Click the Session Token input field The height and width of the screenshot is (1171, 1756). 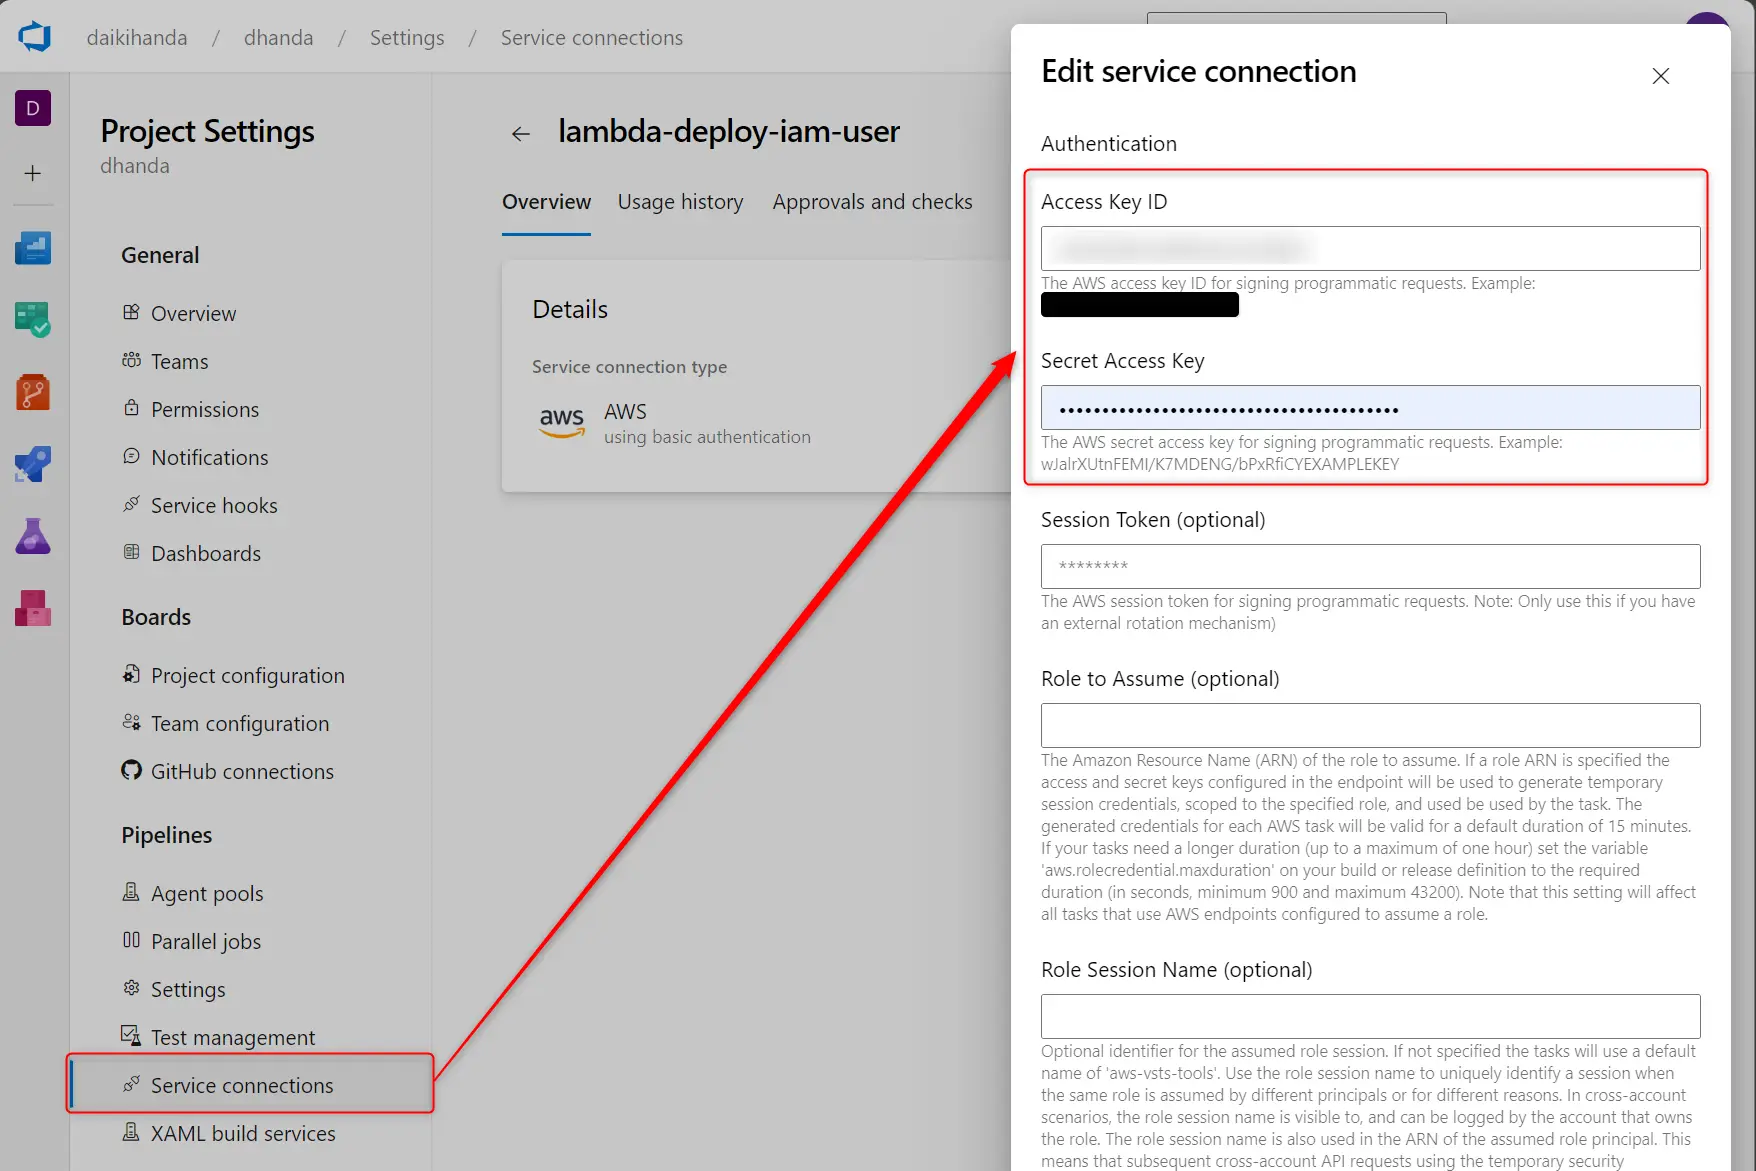pos(1370,566)
